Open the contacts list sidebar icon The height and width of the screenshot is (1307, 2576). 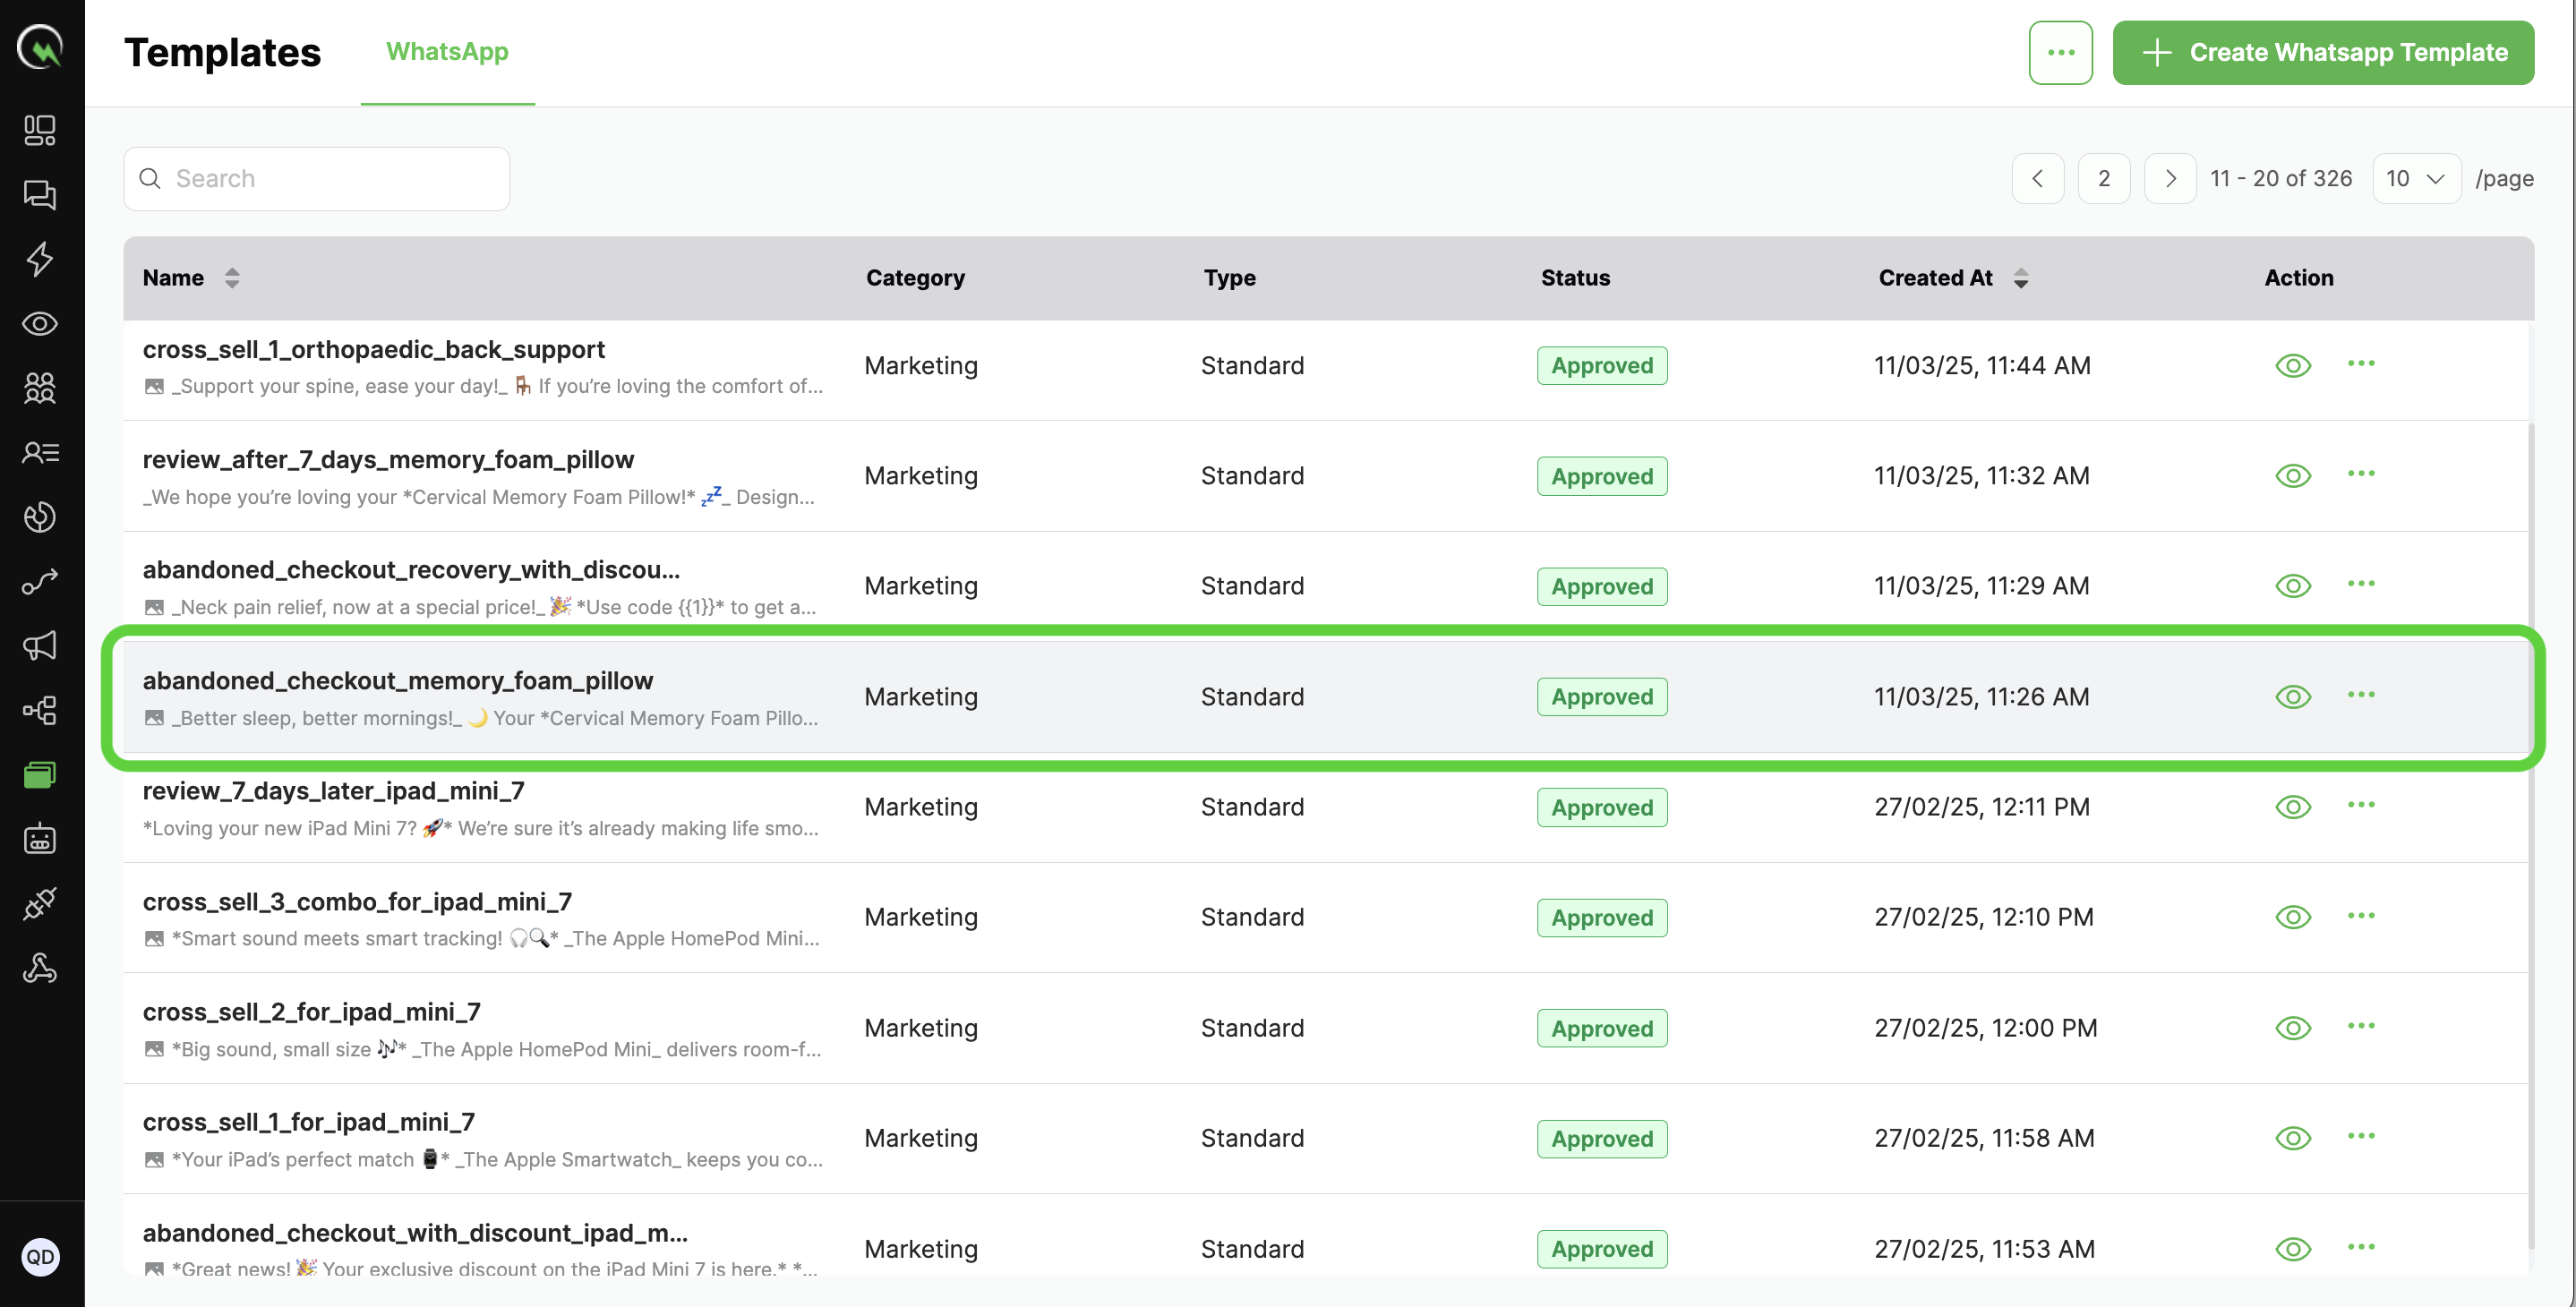[x=40, y=453]
